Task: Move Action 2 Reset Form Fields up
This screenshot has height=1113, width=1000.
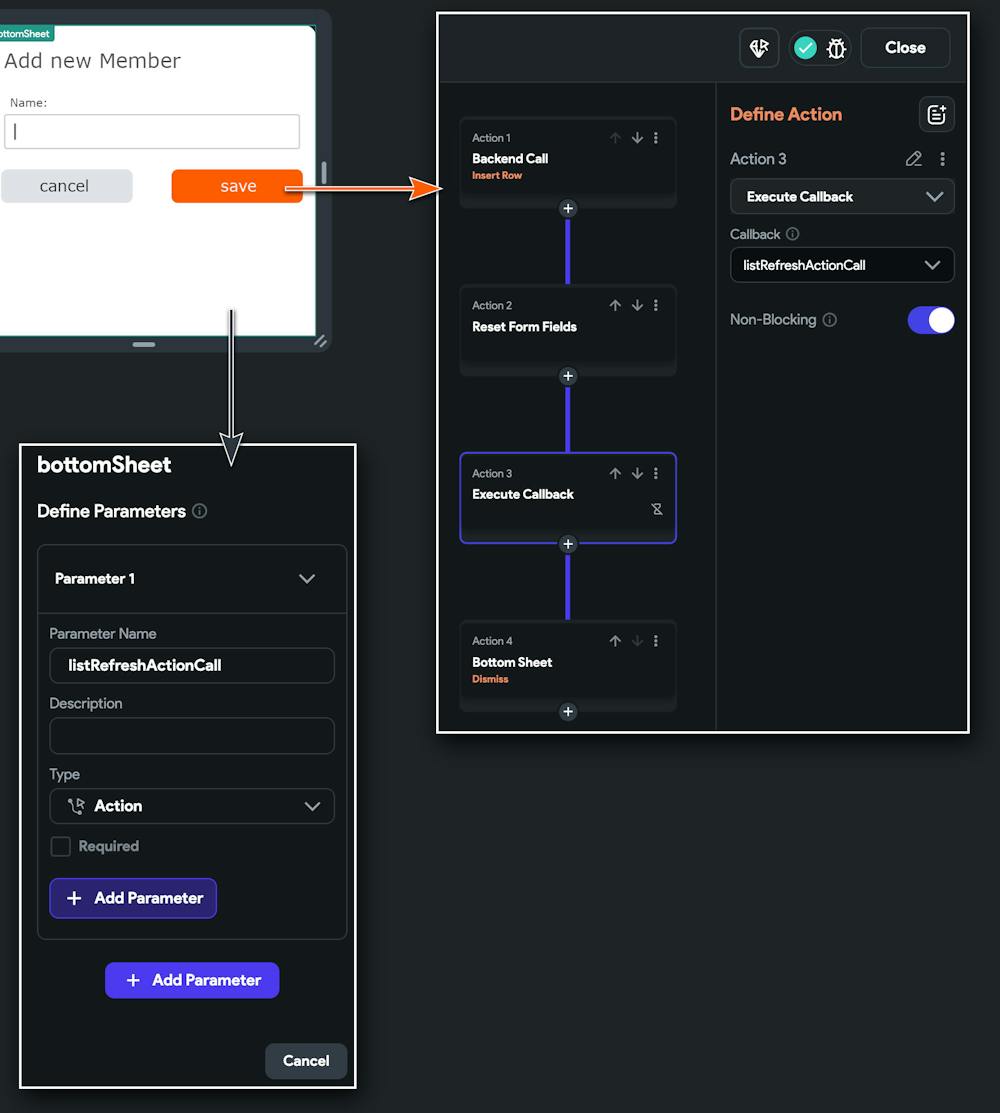Action: (615, 305)
